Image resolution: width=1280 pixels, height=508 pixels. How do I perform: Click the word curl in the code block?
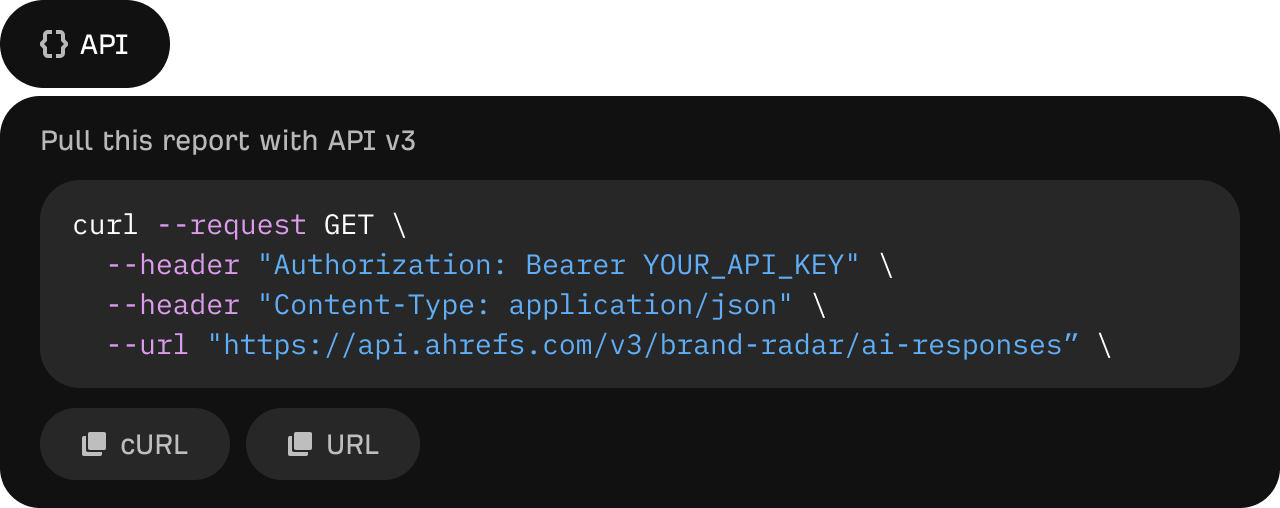coord(105,225)
